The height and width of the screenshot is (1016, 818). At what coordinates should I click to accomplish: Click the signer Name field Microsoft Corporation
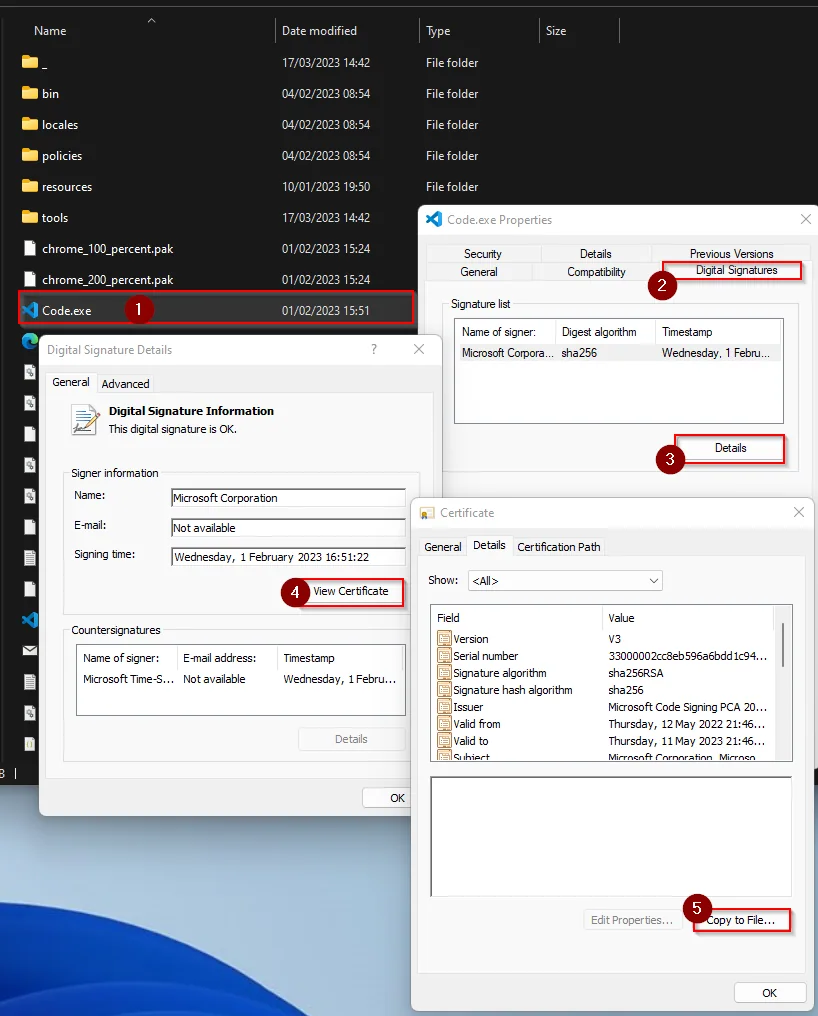coord(288,498)
